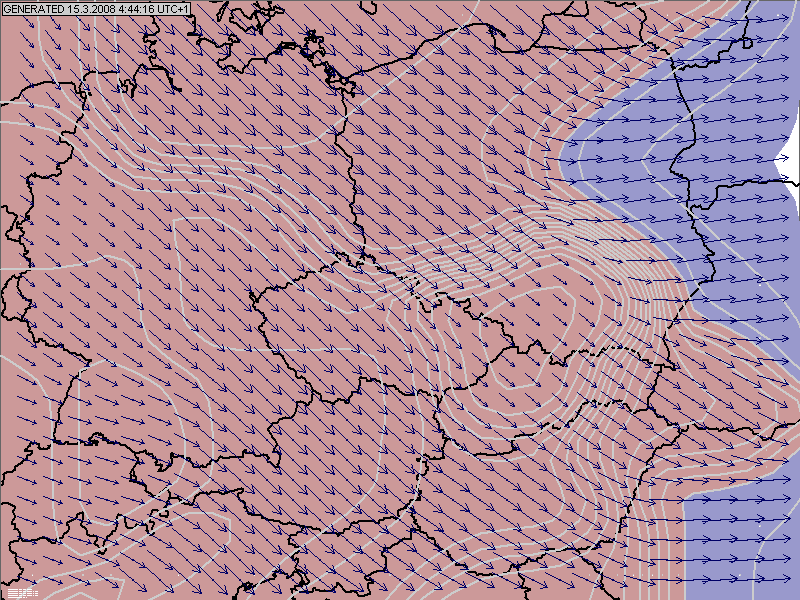This screenshot has height=600, width=800.
Task: Click the small looped border enclave in upper right
Action: [747, 44]
